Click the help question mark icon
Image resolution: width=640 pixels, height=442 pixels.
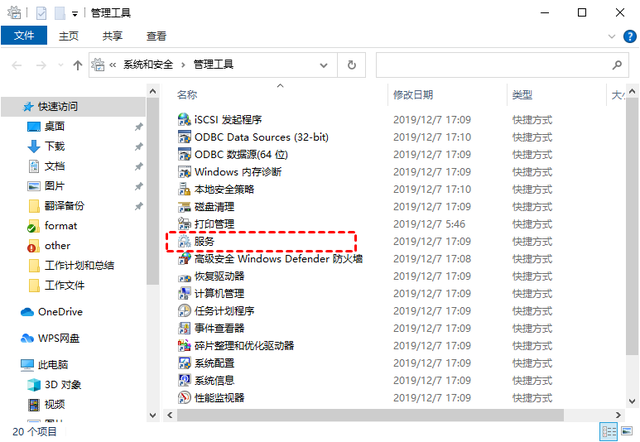[x=629, y=36]
